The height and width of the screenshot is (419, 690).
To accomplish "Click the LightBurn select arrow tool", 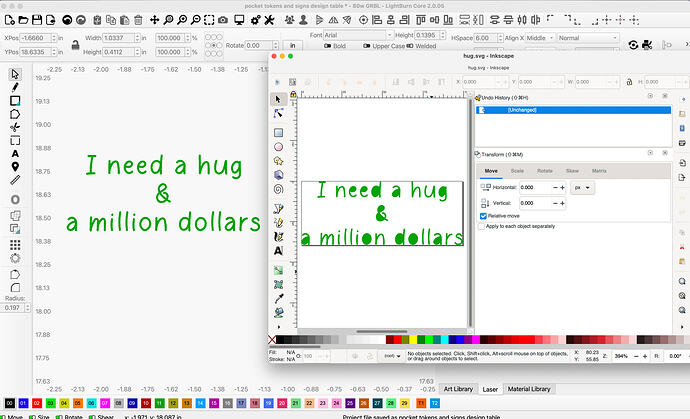I will [15, 74].
